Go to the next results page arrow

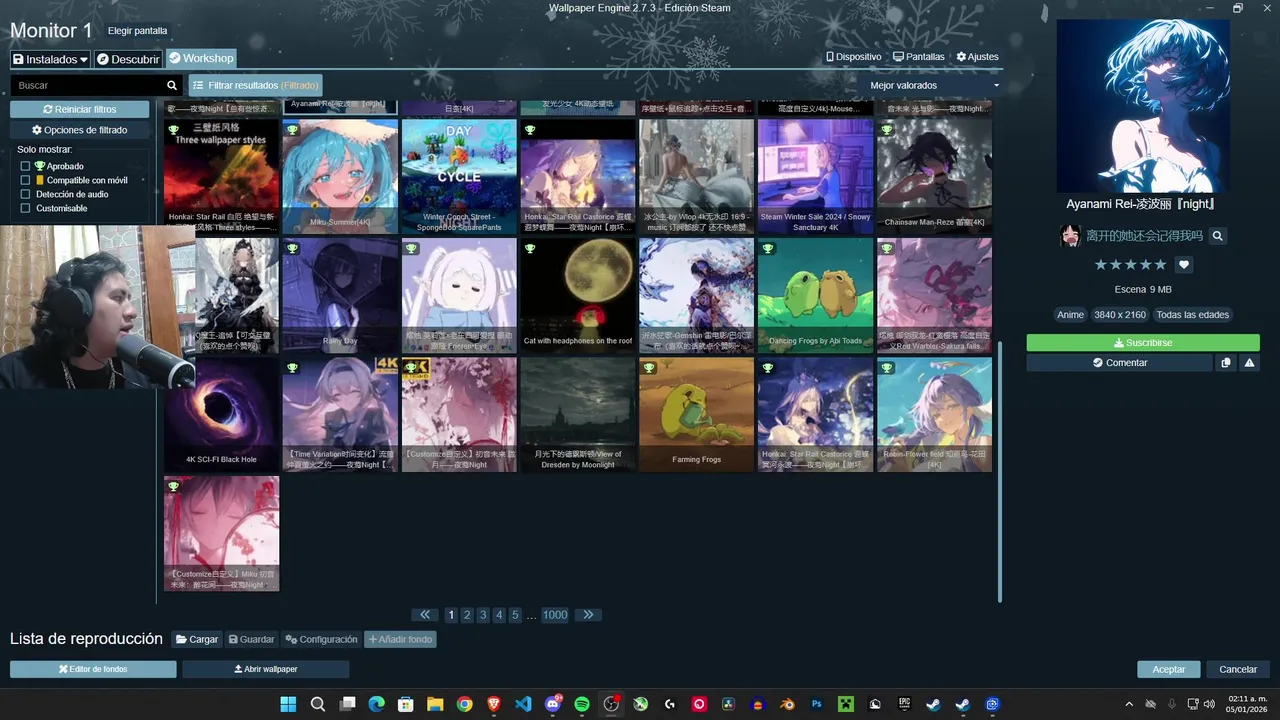[588, 615]
